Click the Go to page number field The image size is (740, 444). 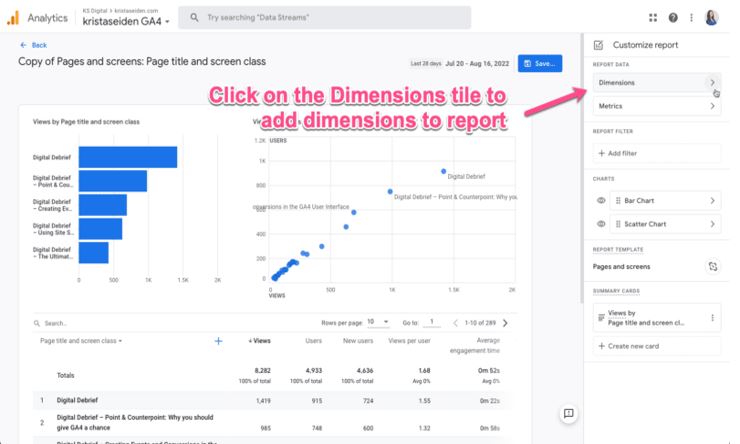pyautogui.click(x=431, y=322)
